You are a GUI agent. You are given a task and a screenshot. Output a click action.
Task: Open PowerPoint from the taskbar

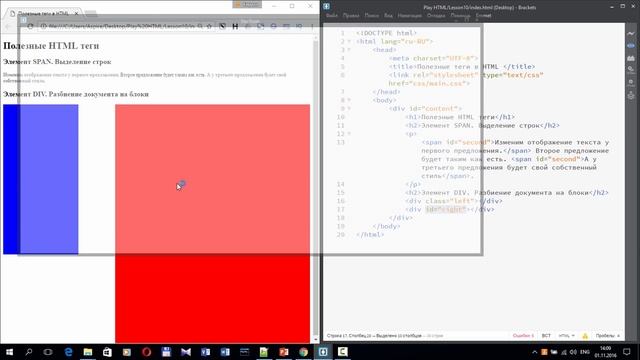pyautogui.click(x=284, y=352)
